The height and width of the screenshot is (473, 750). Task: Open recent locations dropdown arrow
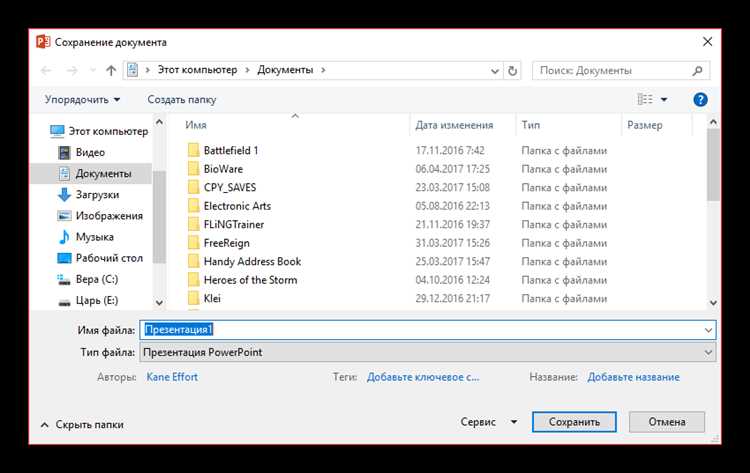coord(93,71)
